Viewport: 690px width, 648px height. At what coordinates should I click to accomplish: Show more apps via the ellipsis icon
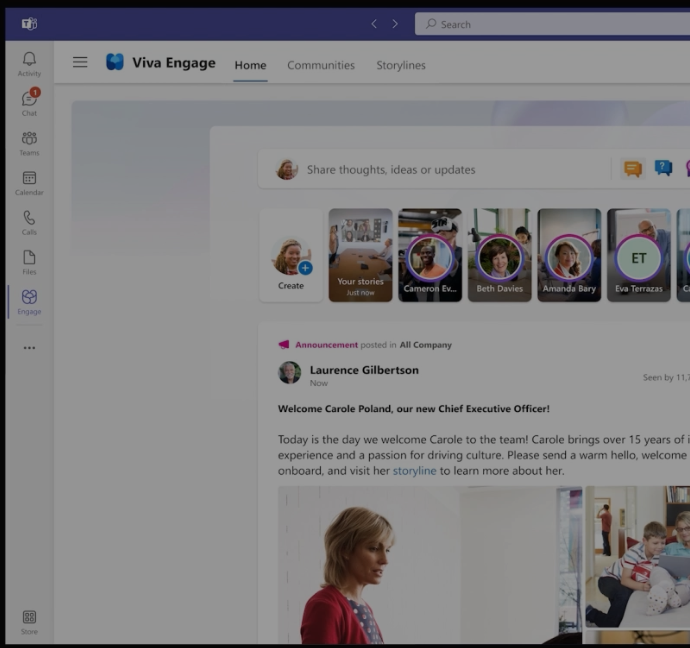[29, 348]
